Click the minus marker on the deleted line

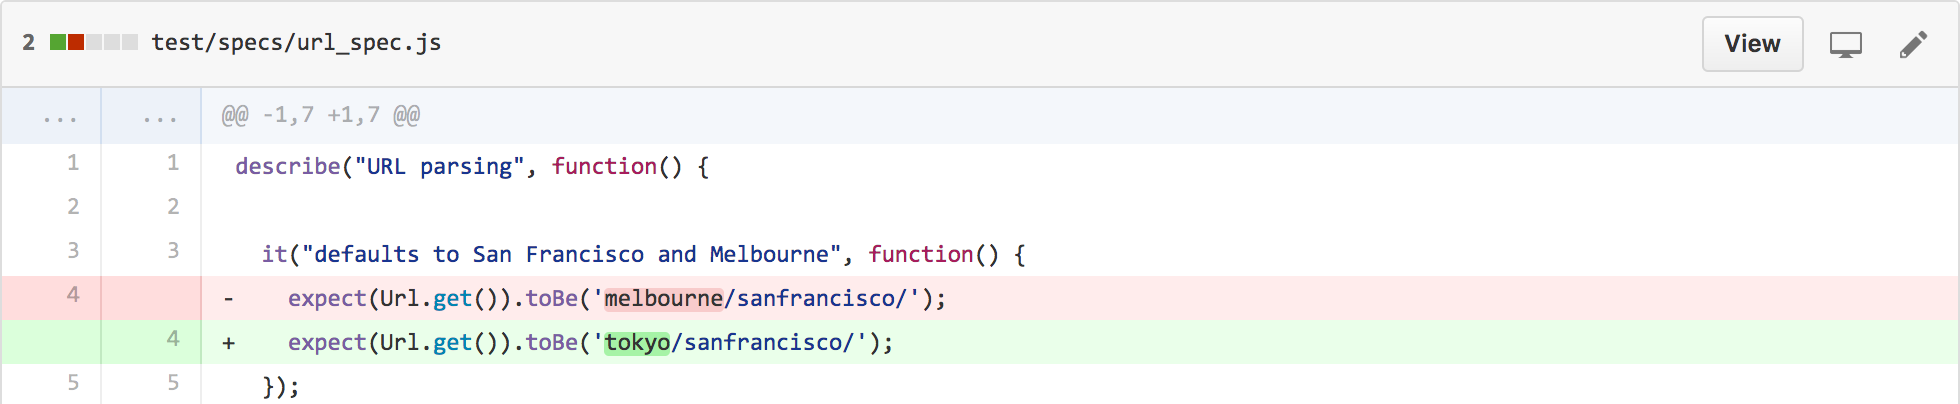[x=229, y=299]
